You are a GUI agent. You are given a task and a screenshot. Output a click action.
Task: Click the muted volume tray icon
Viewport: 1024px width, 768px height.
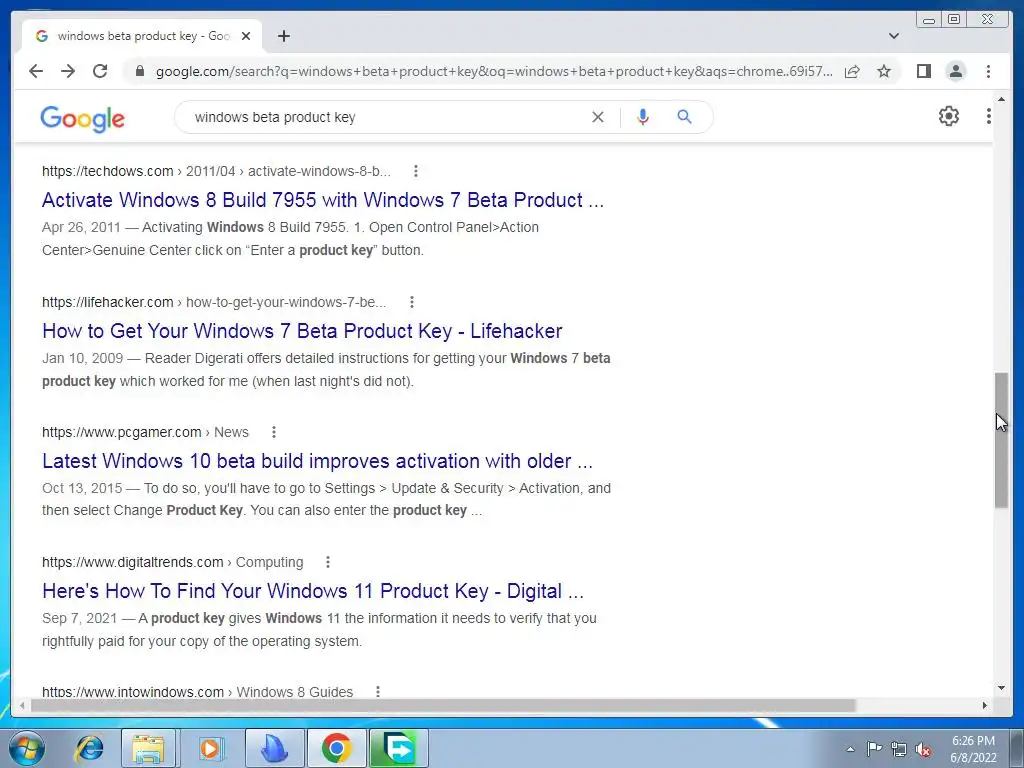point(923,749)
